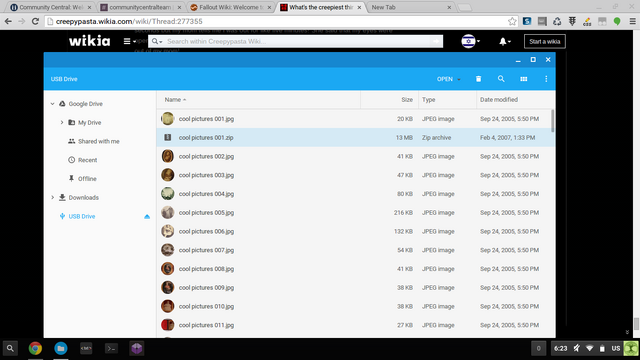The width and height of the screenshot is (640, 360).
Task: Open Files app from the shelf
Action: click(x=61, y=348)
